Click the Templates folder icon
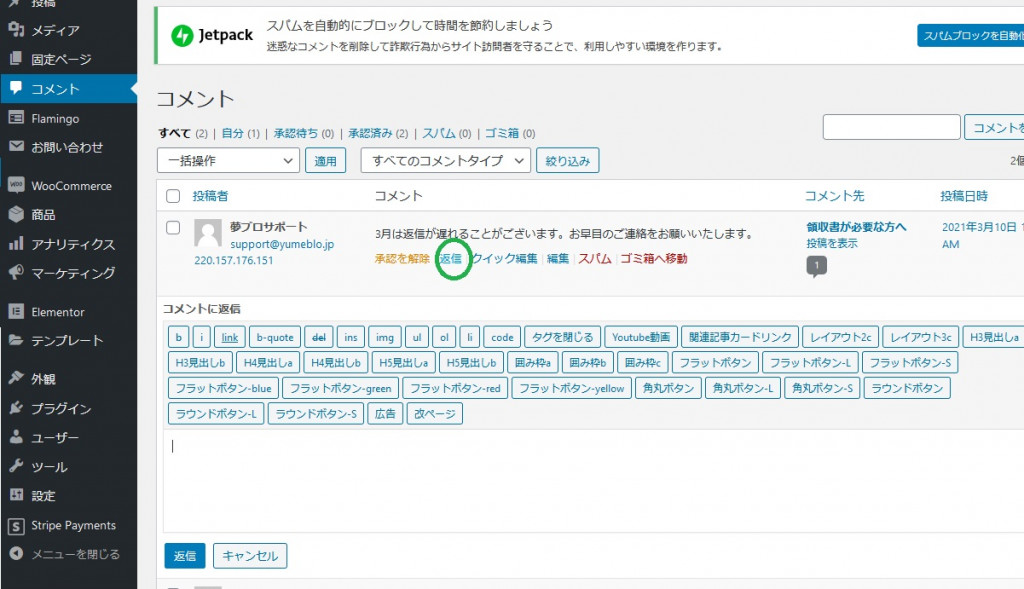Viewport: 1024px width, 589px height. pos(16,340)
